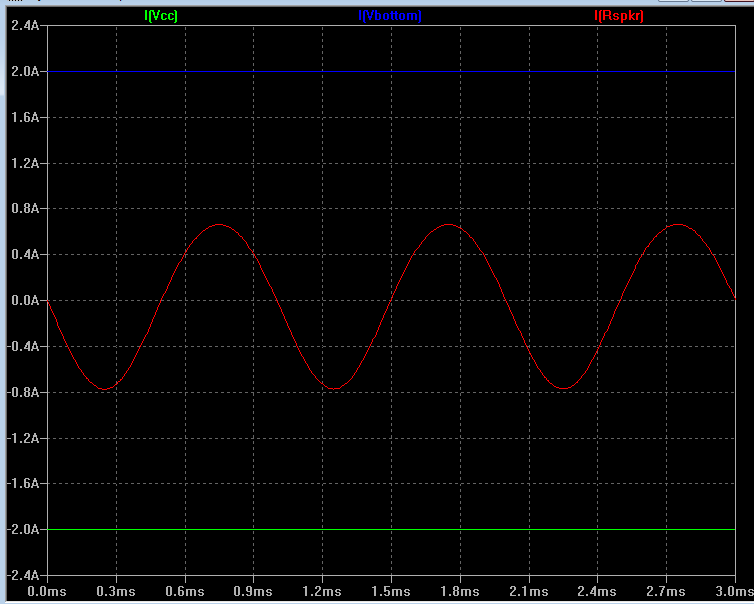754x604 pixels.
Task: Click the 2.1ms time axis label
Action: click(528, 591)
